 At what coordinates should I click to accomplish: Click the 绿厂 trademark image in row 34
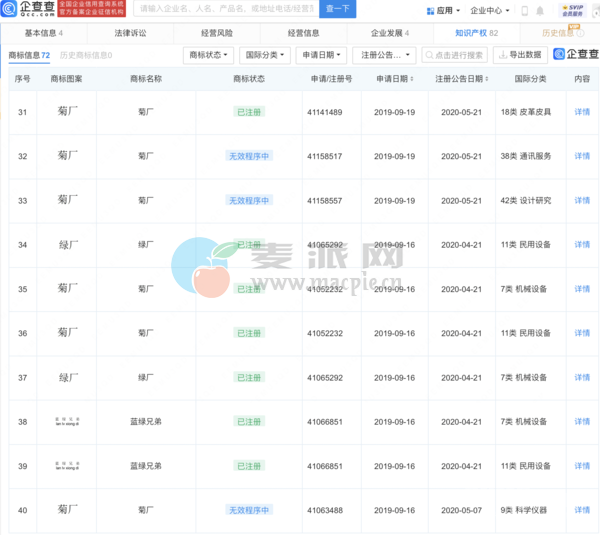[x=68, y=244]
